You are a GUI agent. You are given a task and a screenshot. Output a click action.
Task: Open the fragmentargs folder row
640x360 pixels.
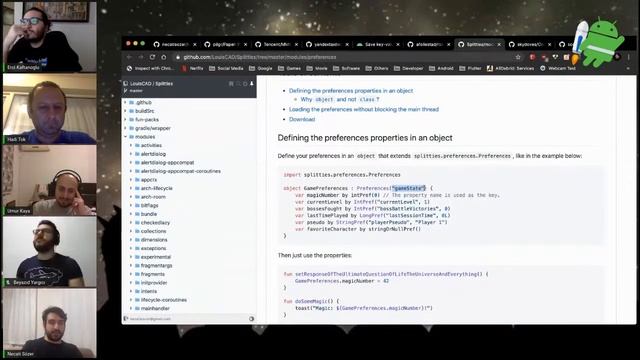[x=189, y=265]
